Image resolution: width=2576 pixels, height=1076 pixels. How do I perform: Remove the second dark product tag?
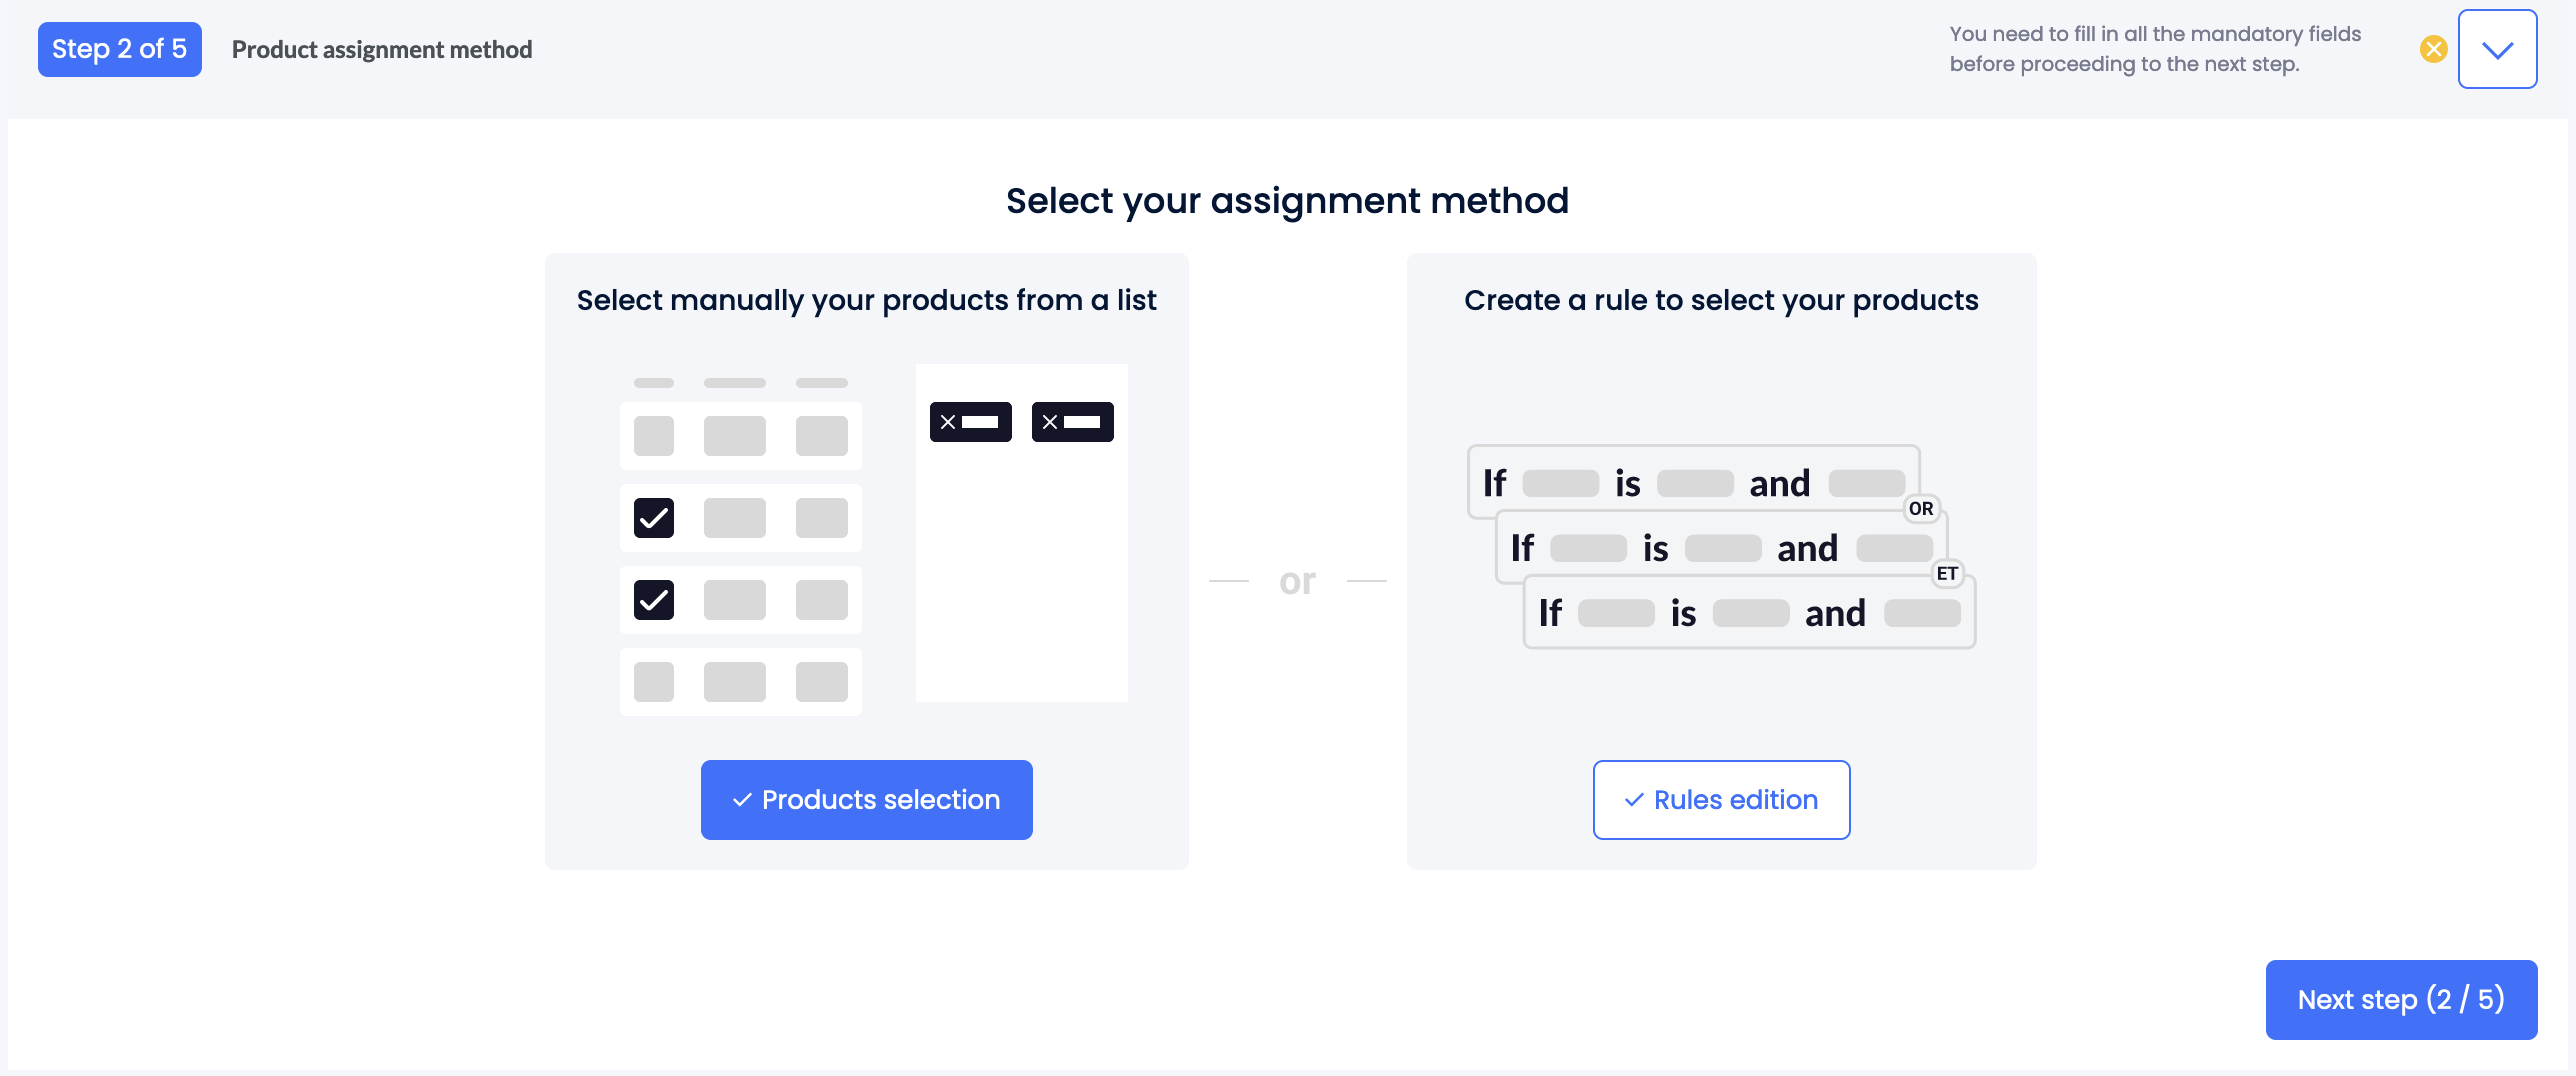(x=1050, y=421)
